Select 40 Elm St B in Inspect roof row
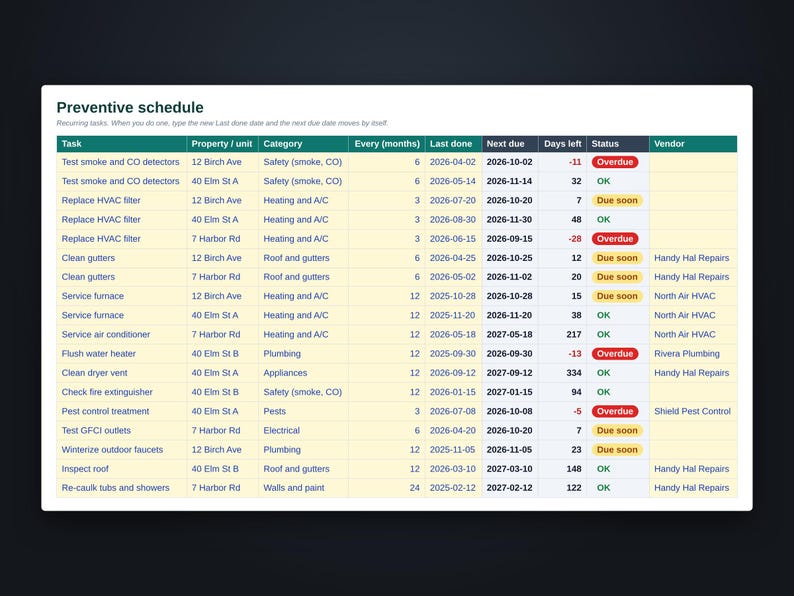The height and width of the screenshot is (596, 794). [x=222, y=469]
